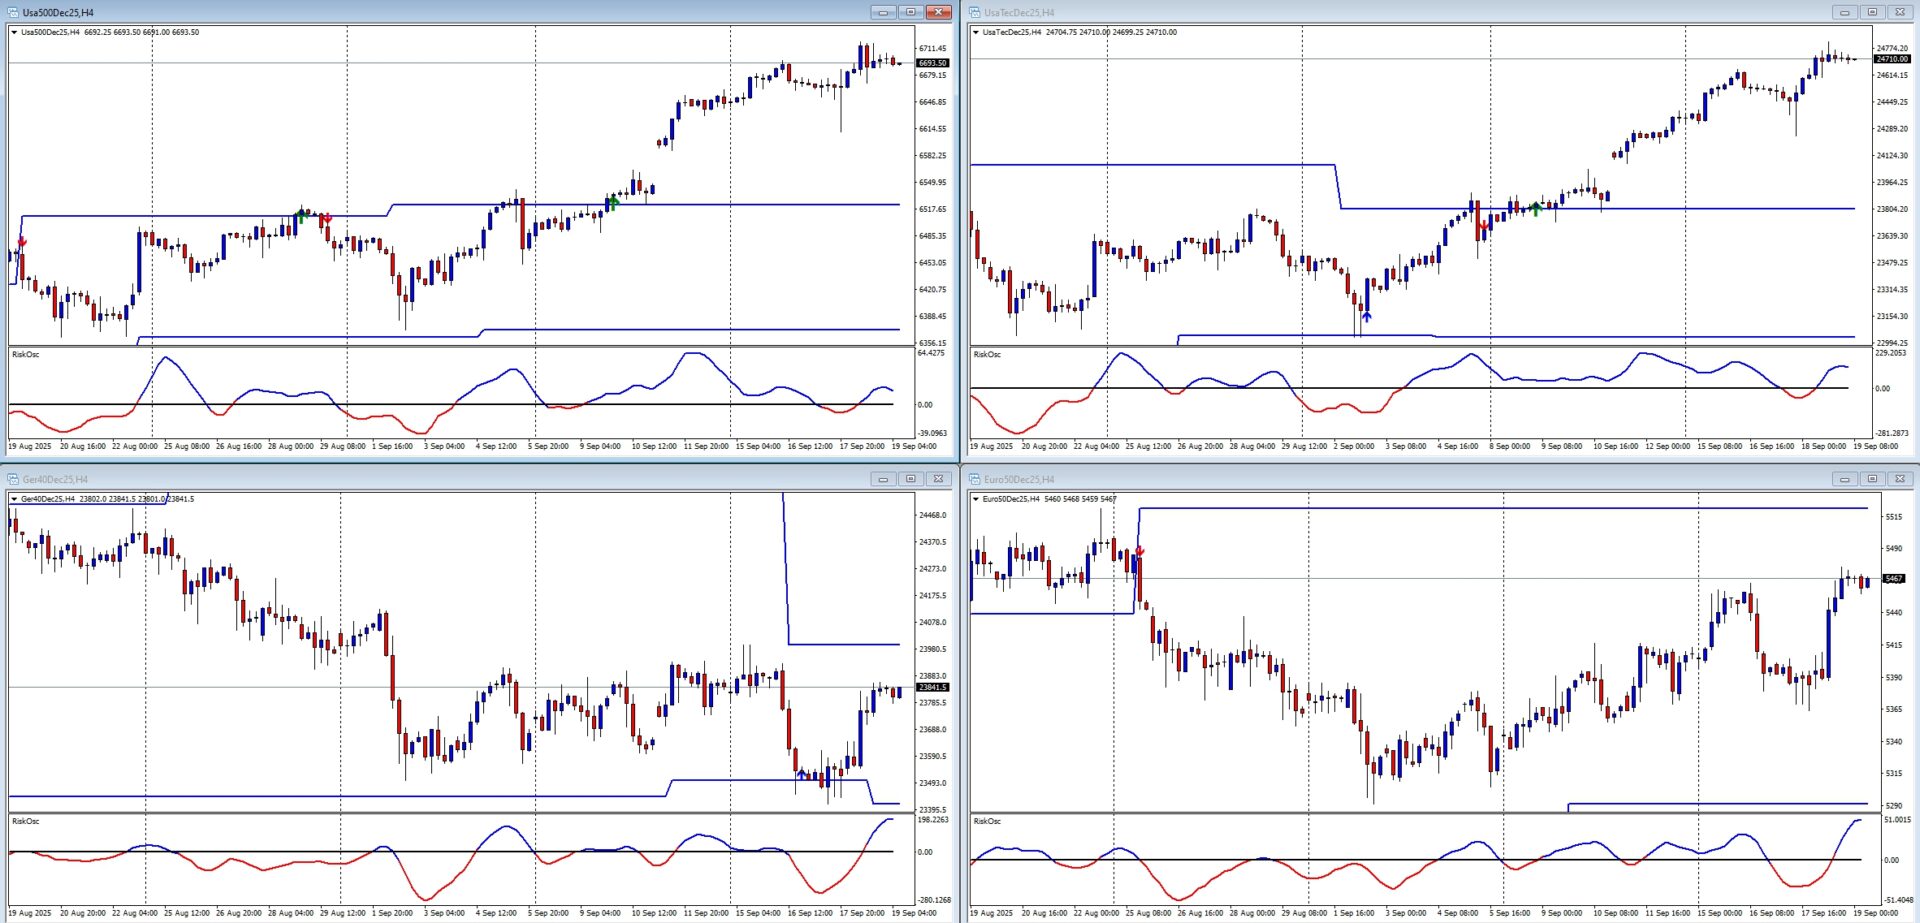Expand the triangle beside Usa500Dec25,H4 chart label
Screen dimensions: 1920x923
click(x=14, y=32)
